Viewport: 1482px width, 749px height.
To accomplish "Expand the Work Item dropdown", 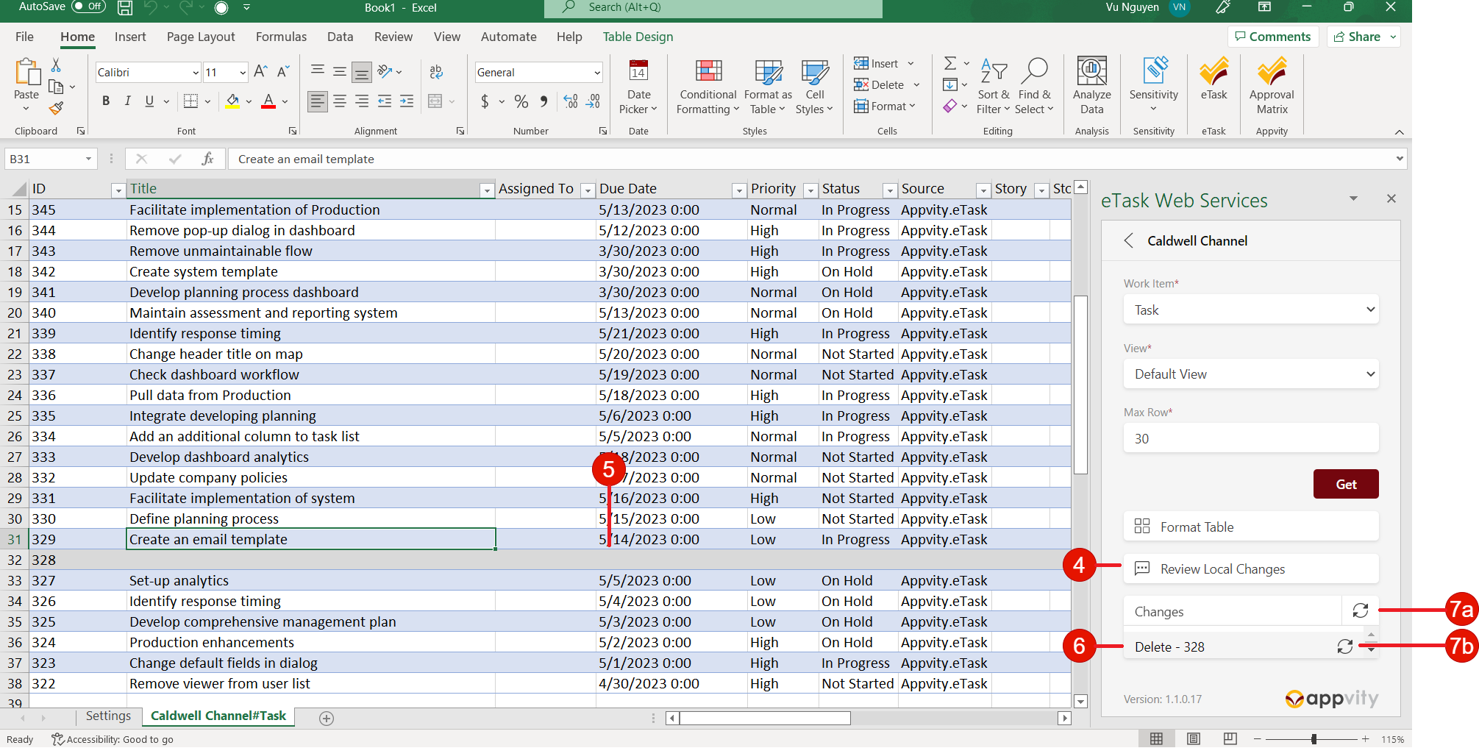I will [x=1250, y=310].
